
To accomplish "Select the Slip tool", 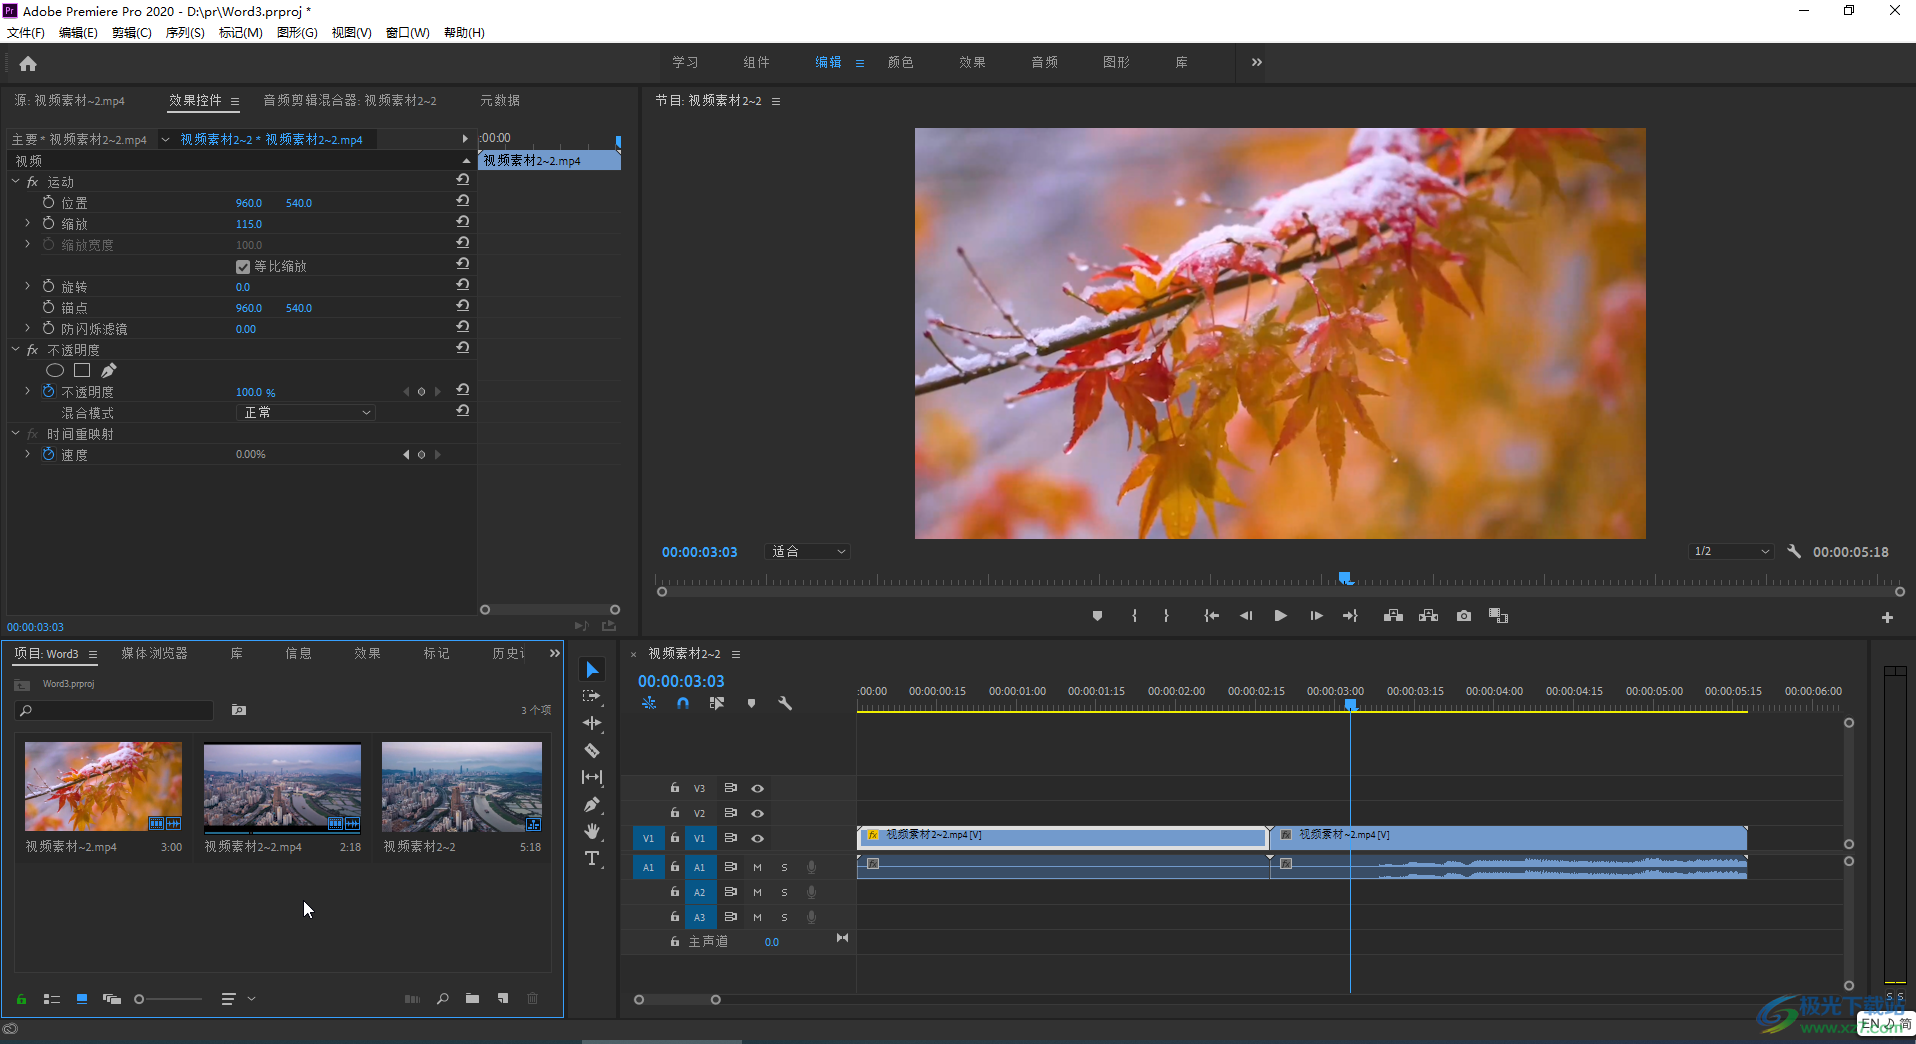I will [592, 777].
